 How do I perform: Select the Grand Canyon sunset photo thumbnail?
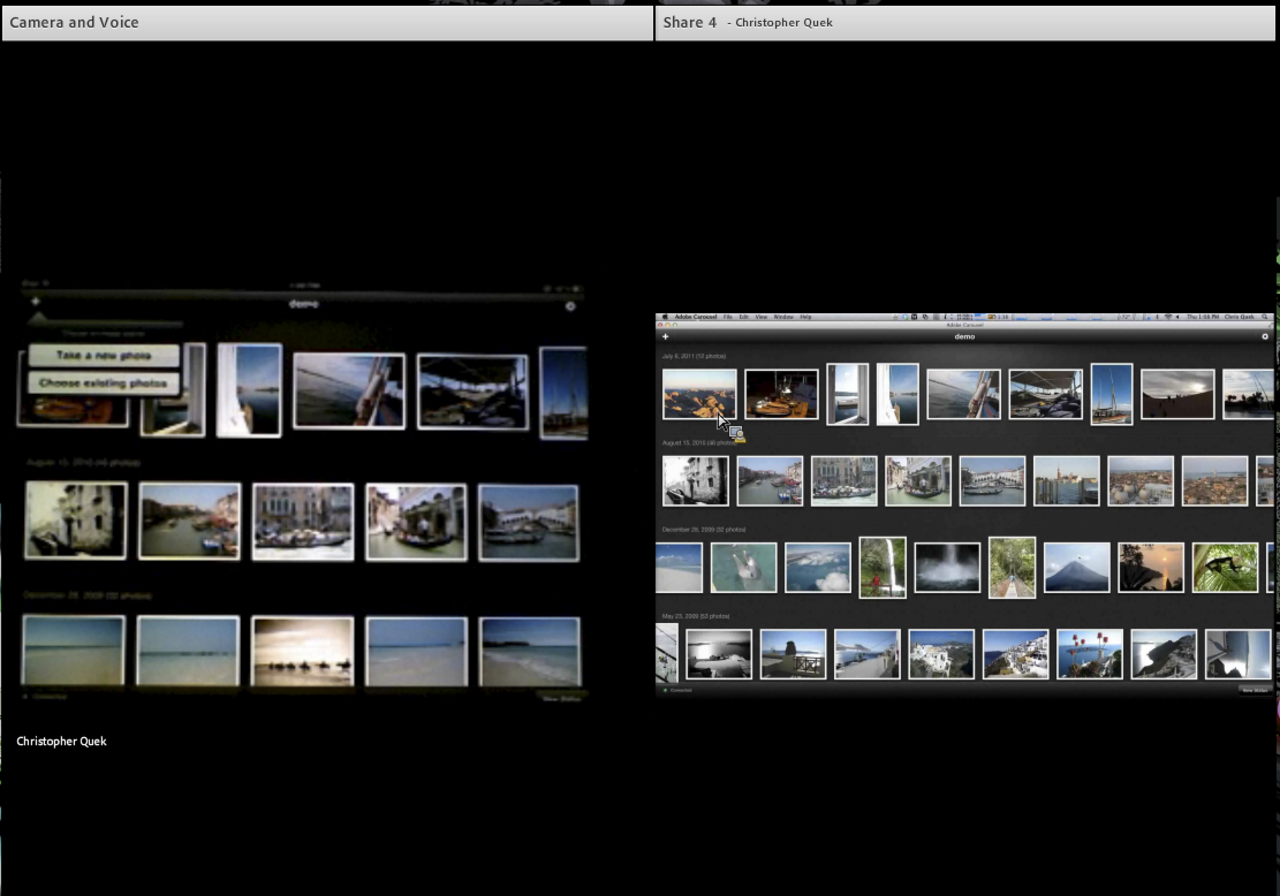(699, 394)
